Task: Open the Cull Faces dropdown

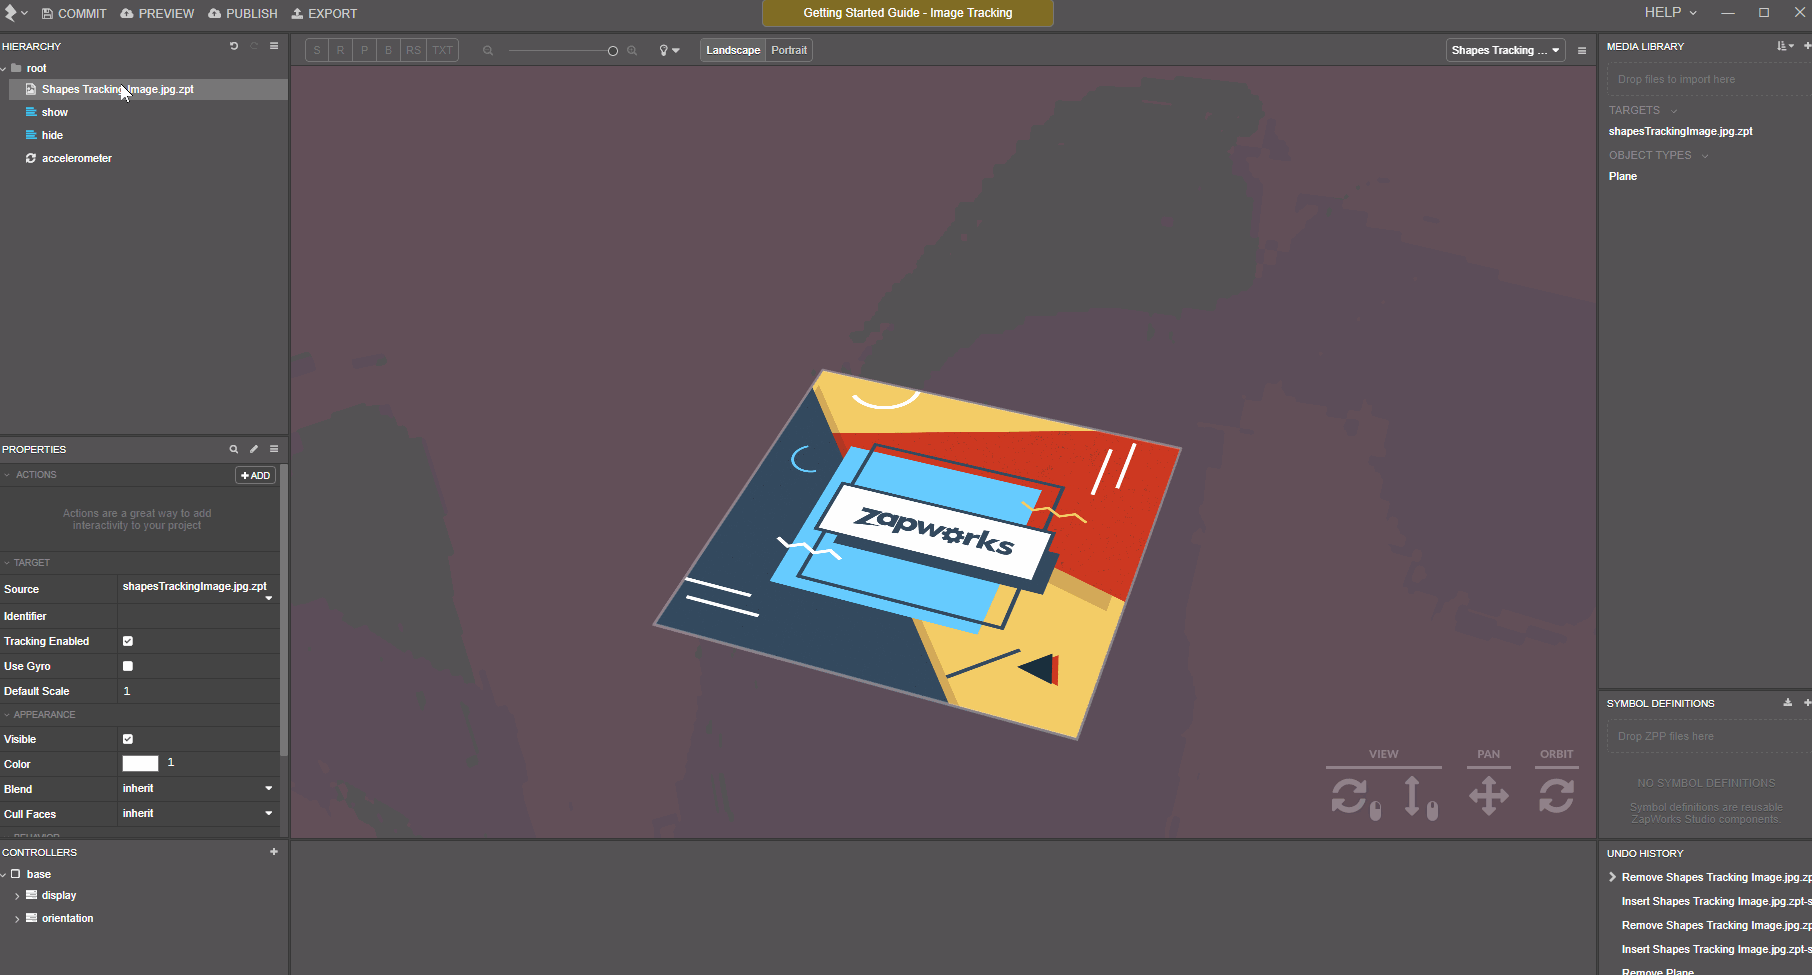Action: pyautogui.click(x=198, y=814)
